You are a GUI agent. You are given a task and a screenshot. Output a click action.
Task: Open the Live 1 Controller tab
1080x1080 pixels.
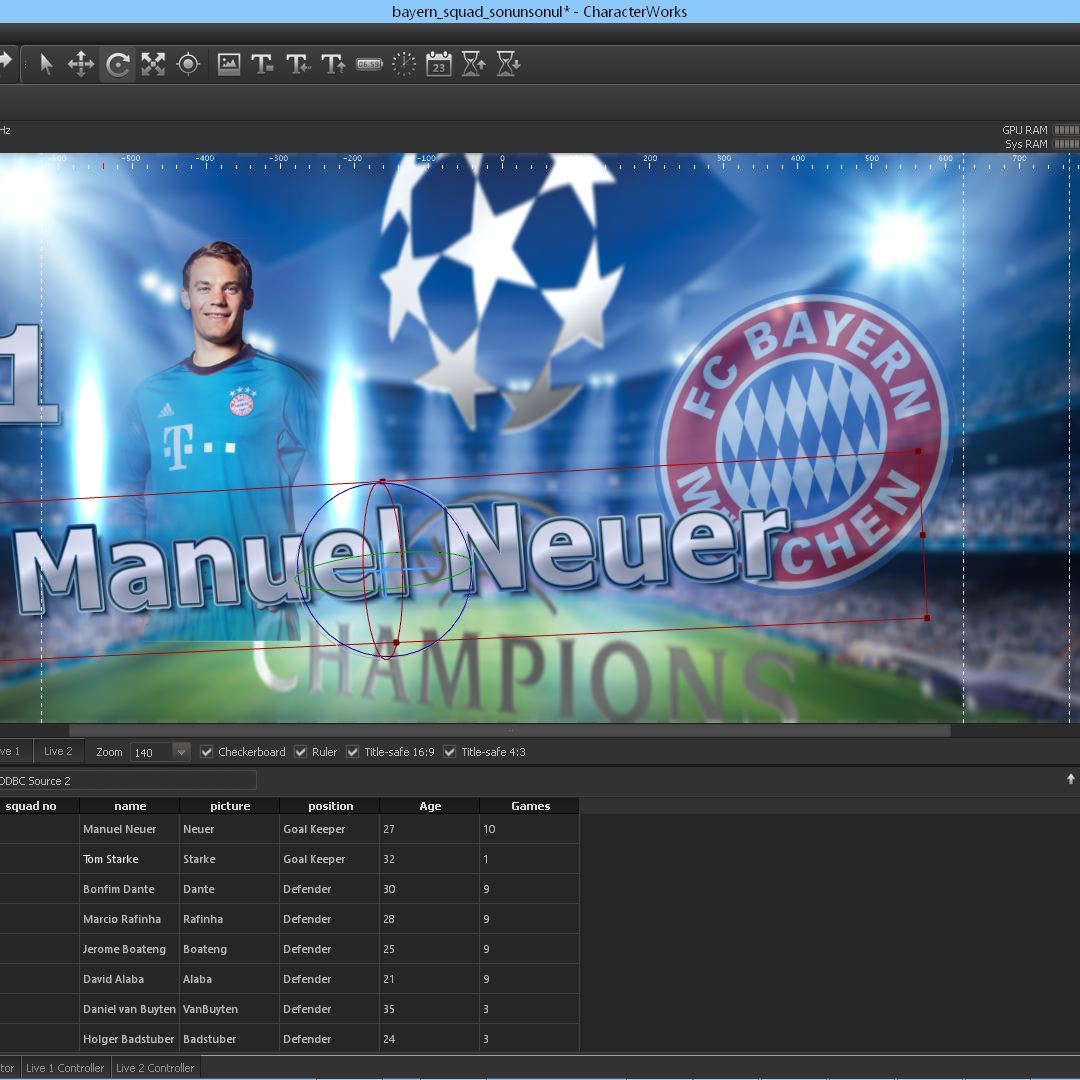[65, 1068]
